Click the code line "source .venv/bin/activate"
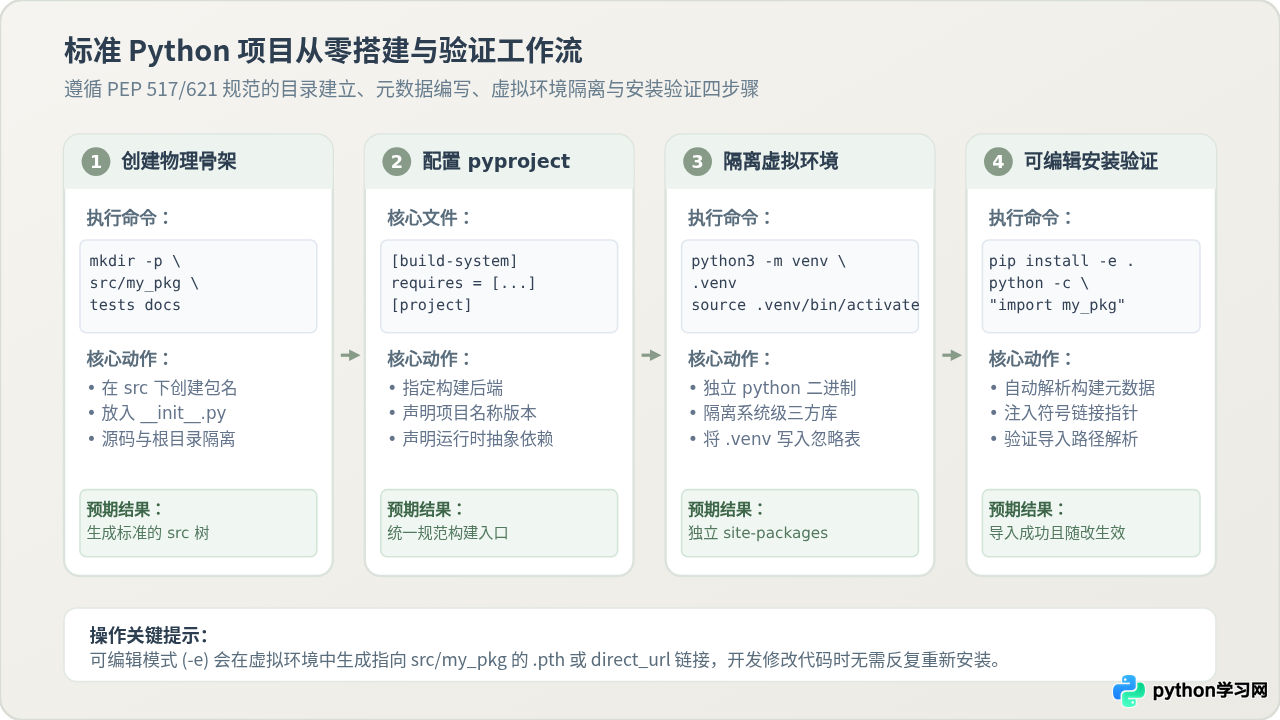Image resolution: width=1280 pixels, height=720 pixels. [x=806, y=305]
